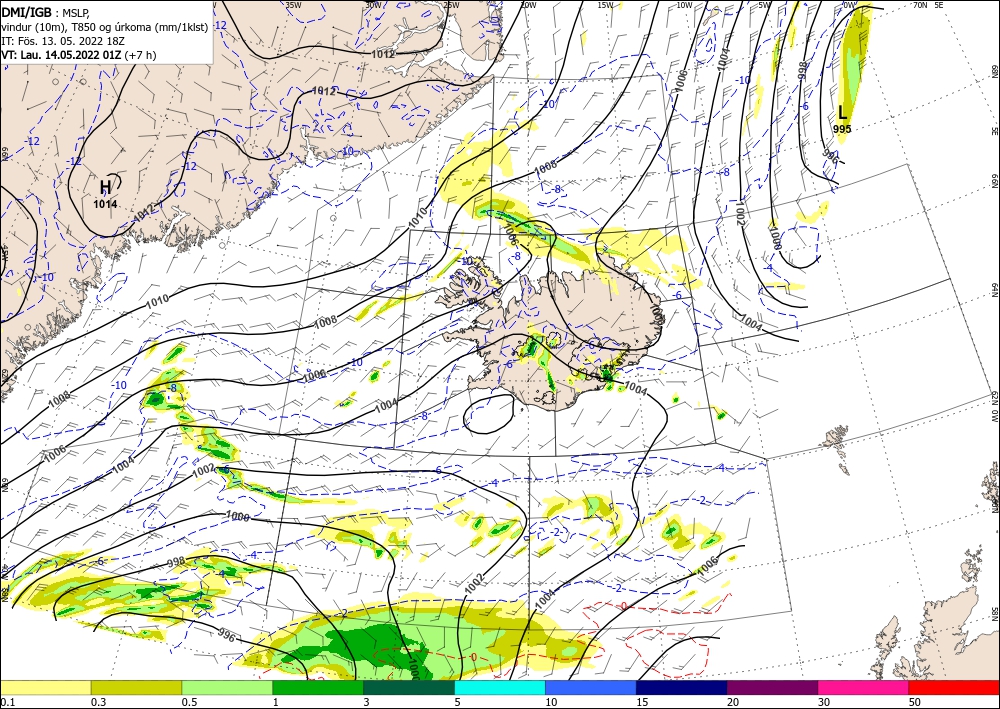Click the yellow 0.1–0.3 mm legend swatch
The height and width of the screenshot is (709, 1000).
[x=45, y=687]
